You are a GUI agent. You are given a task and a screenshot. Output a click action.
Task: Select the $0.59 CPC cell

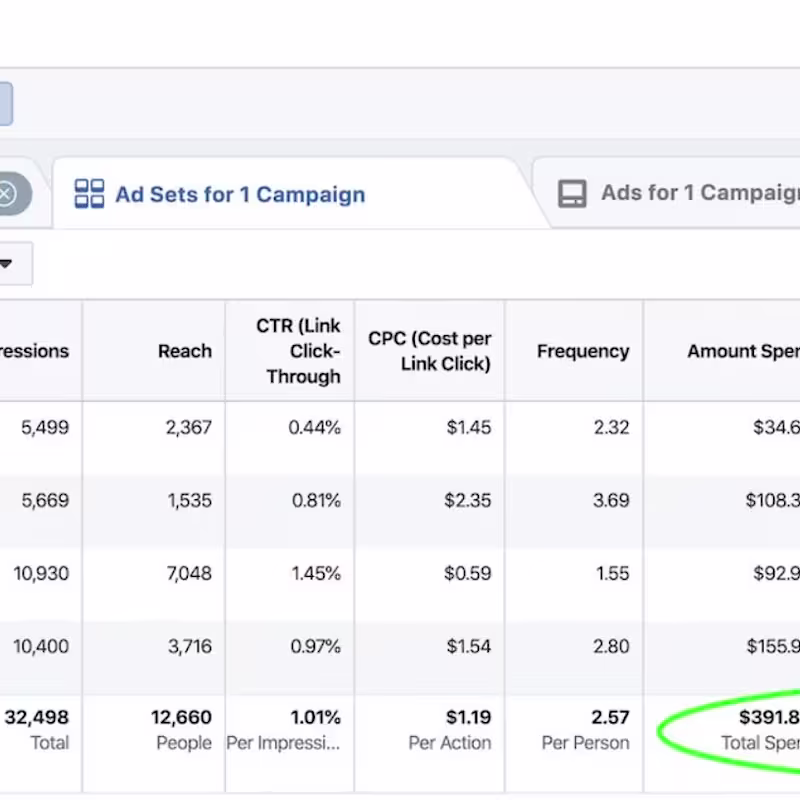point(468,574)
